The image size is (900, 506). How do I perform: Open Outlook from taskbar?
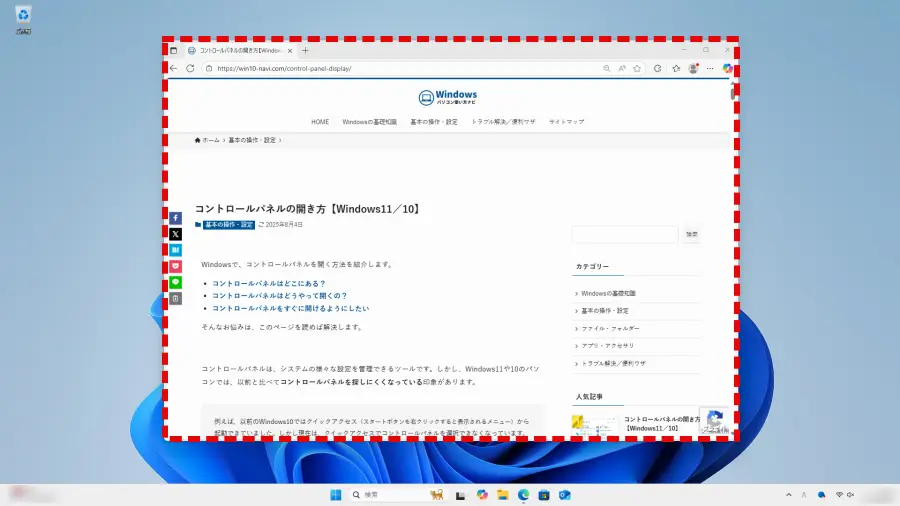coord(565,495)
